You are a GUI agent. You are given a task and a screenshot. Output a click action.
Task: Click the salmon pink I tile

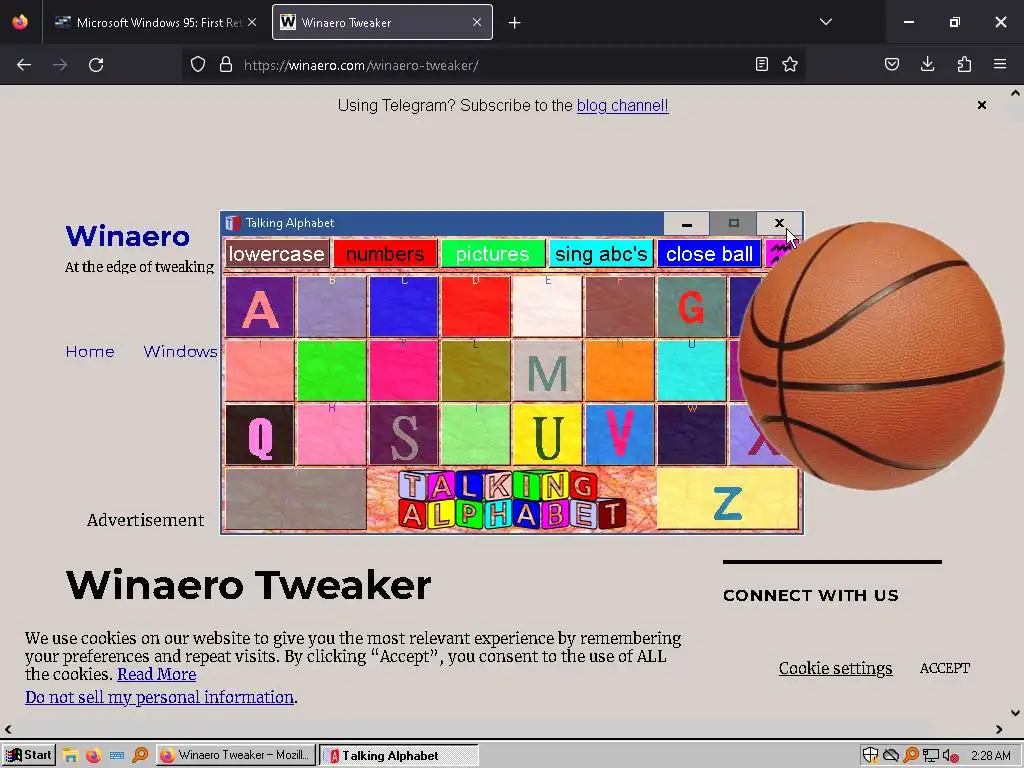[x=260, y=370]
